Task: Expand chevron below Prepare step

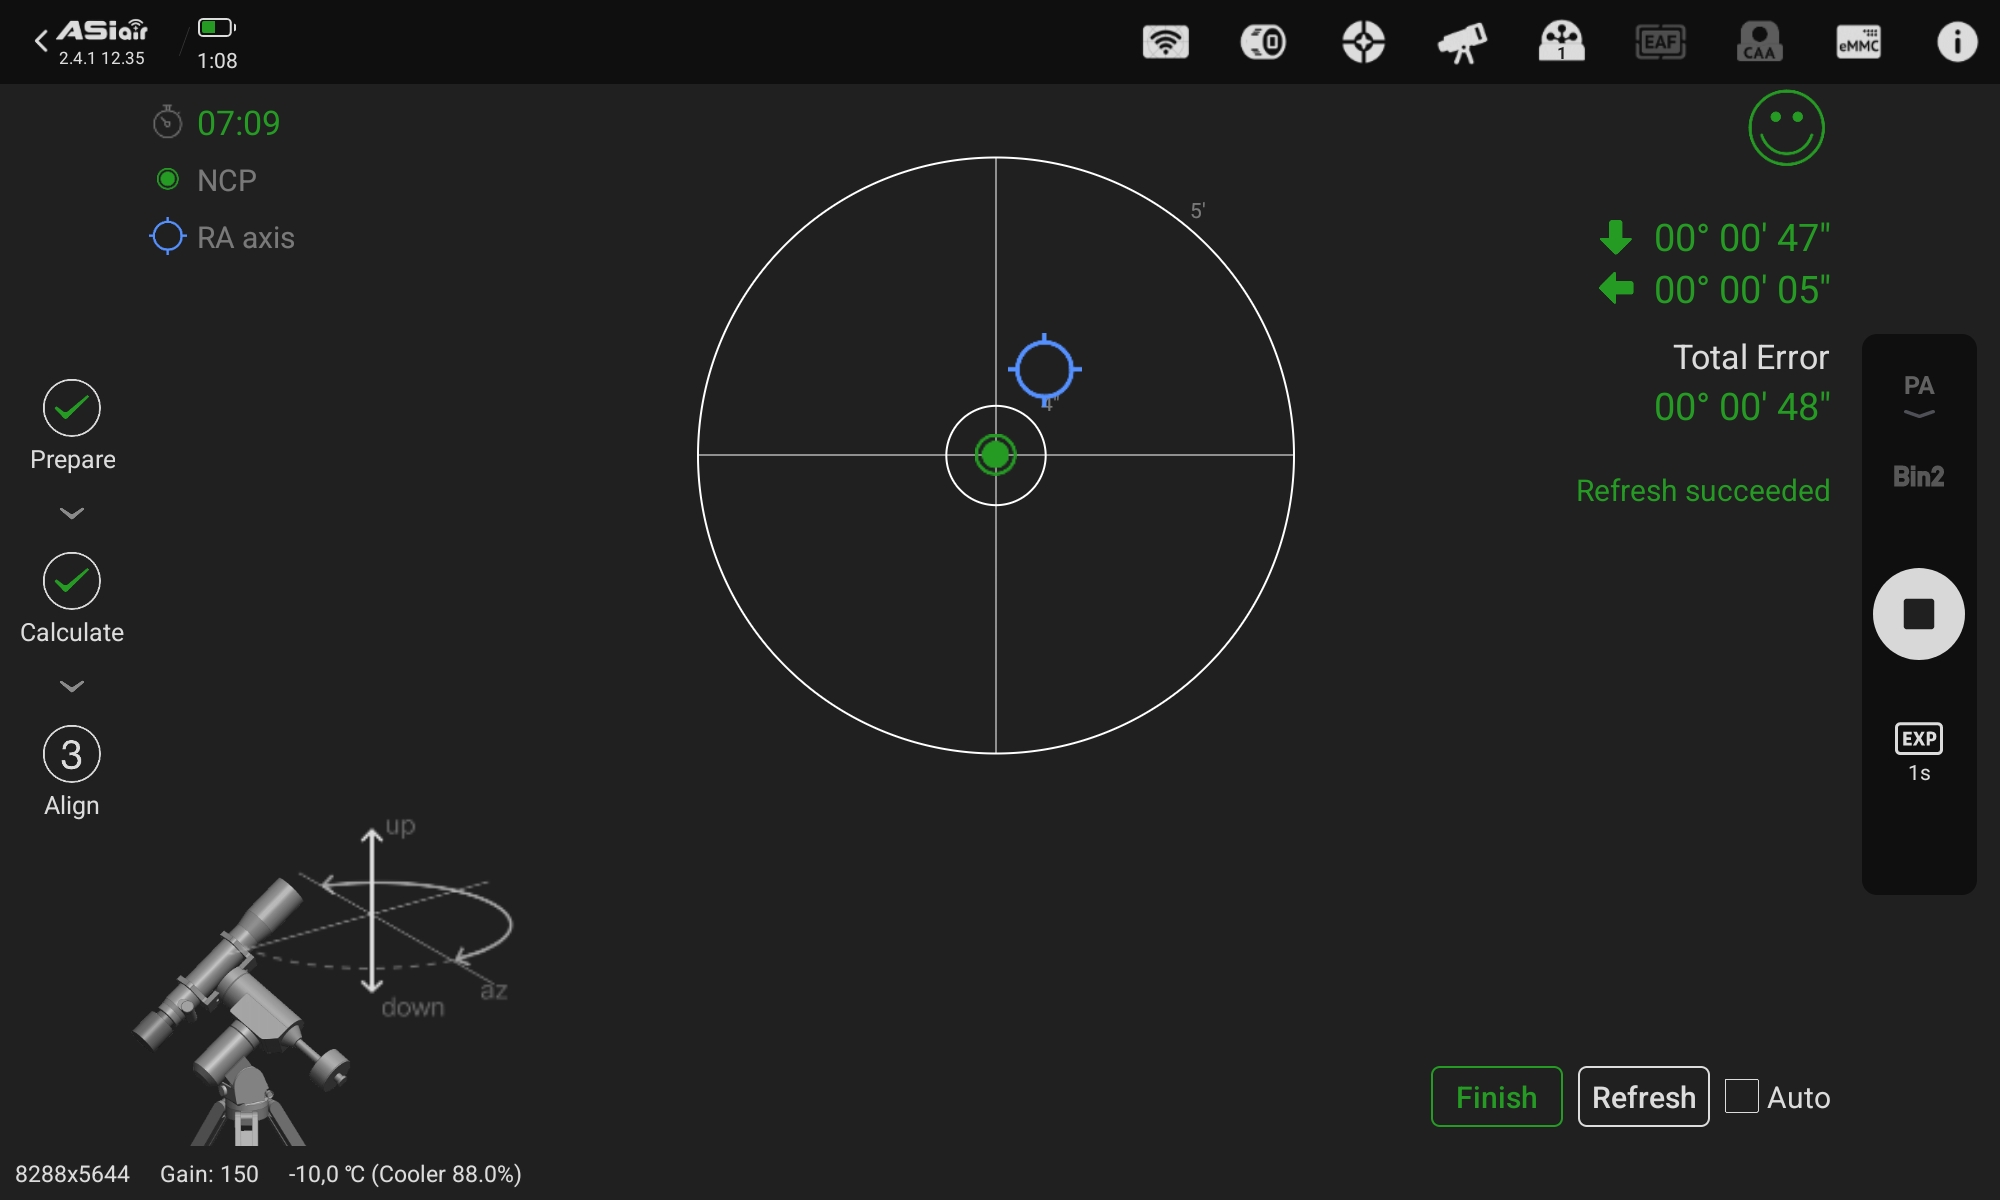Action: pyautogui.click(x=72, y=513)
